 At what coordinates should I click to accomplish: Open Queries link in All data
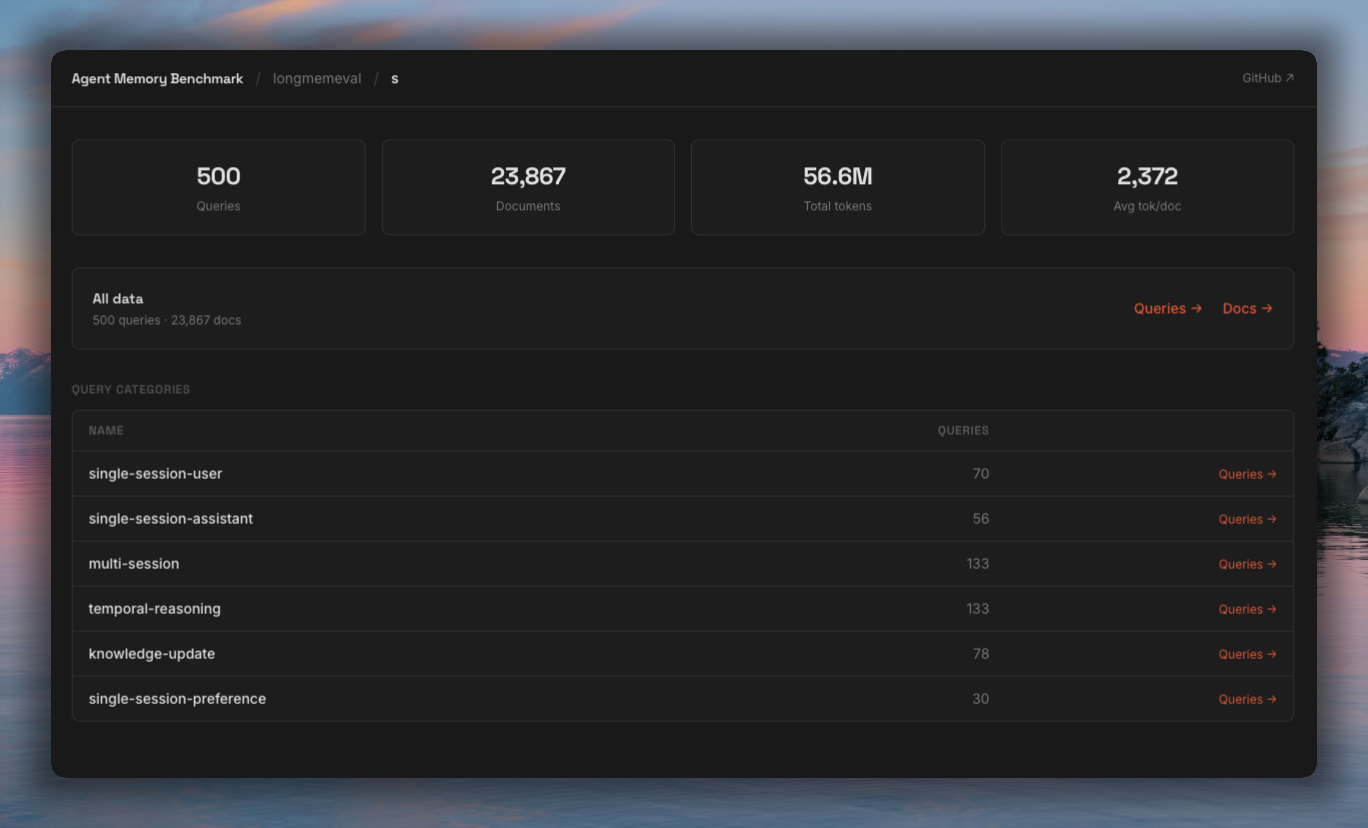(x=1167, y=309)
